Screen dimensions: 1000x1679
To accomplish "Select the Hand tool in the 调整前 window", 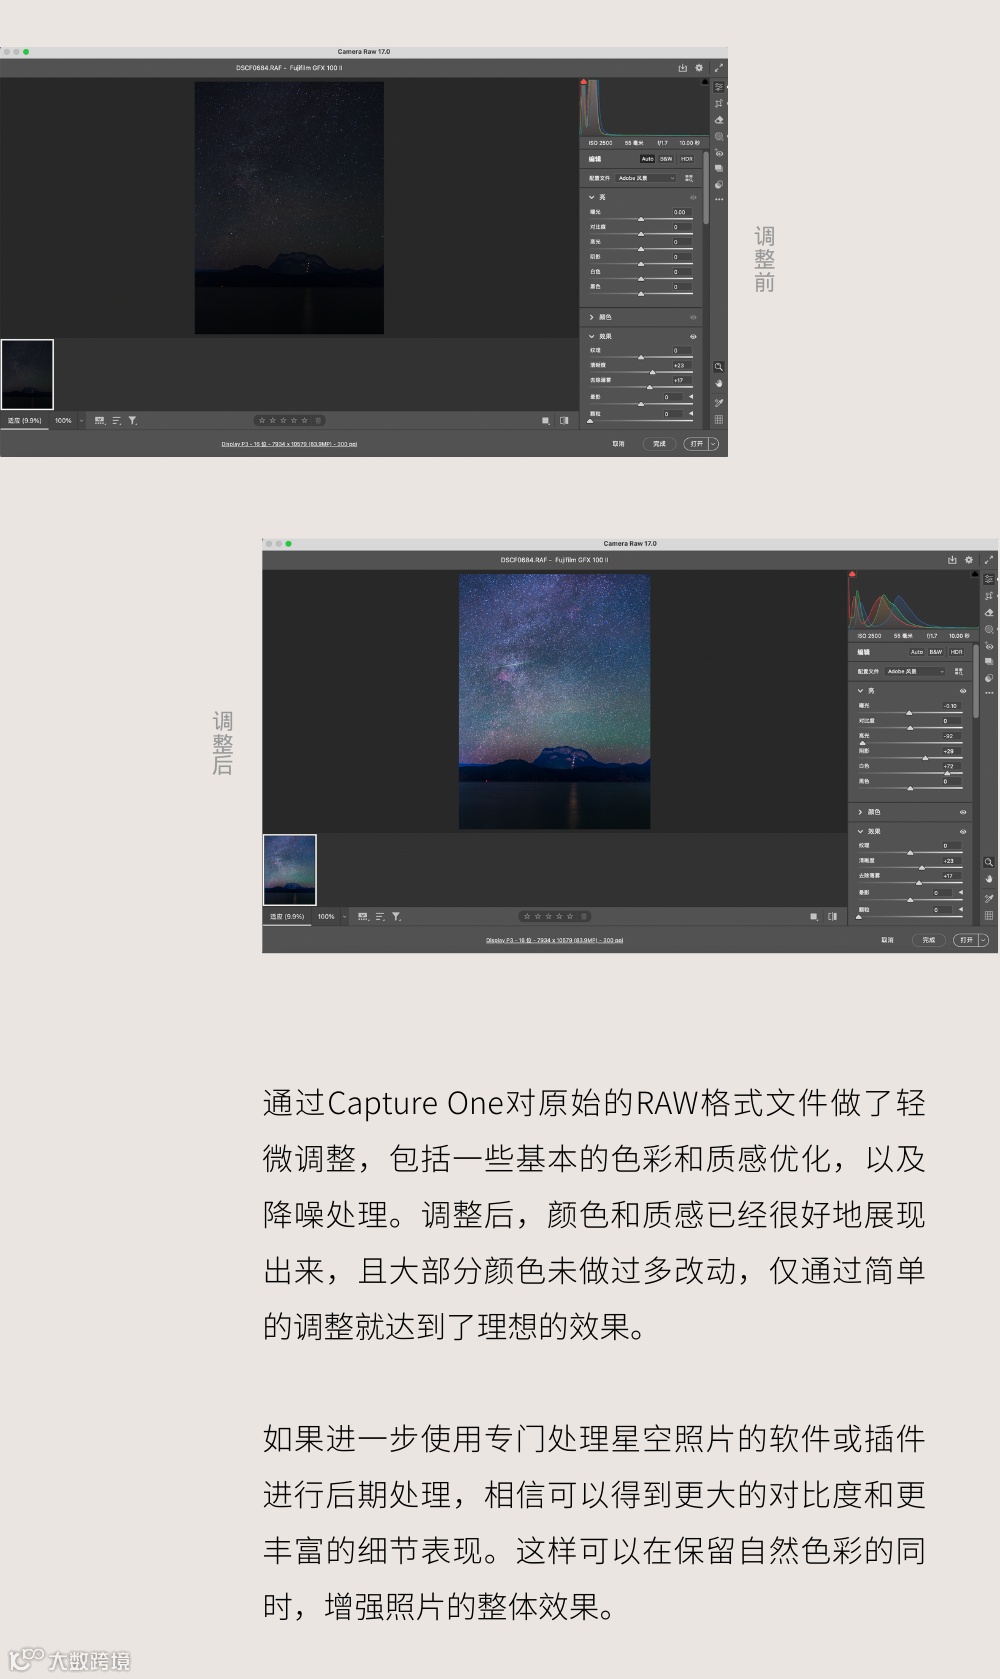I will point(719,383).
